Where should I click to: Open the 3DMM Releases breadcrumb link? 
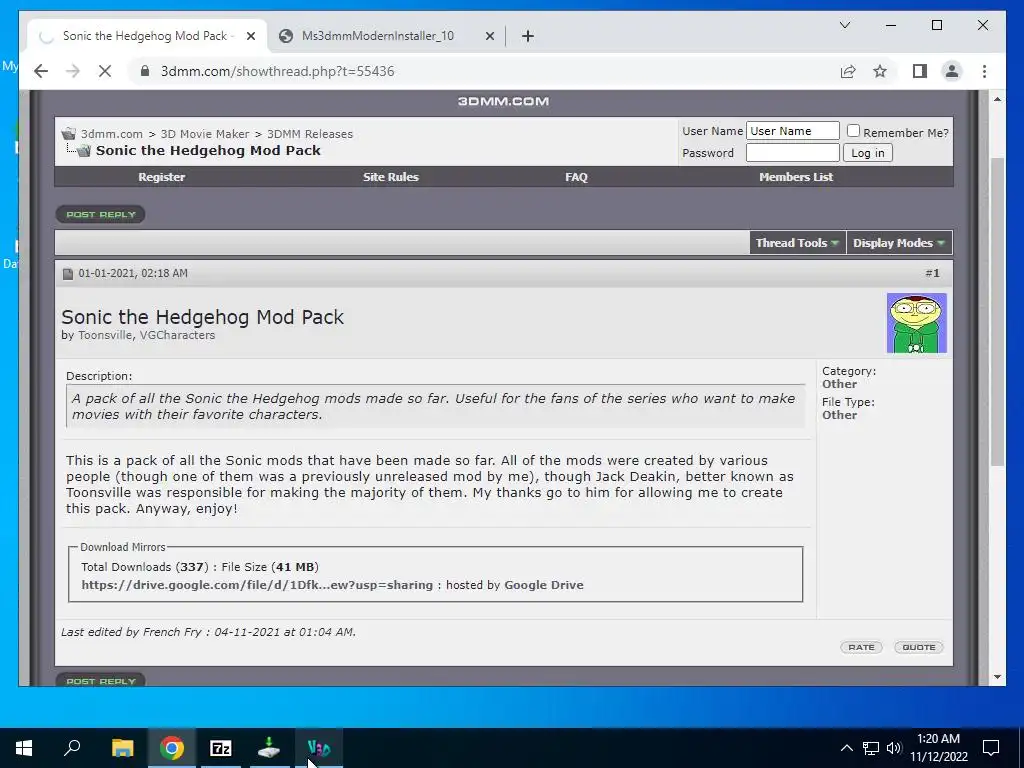pyautogui.click(x=310, y=134)
